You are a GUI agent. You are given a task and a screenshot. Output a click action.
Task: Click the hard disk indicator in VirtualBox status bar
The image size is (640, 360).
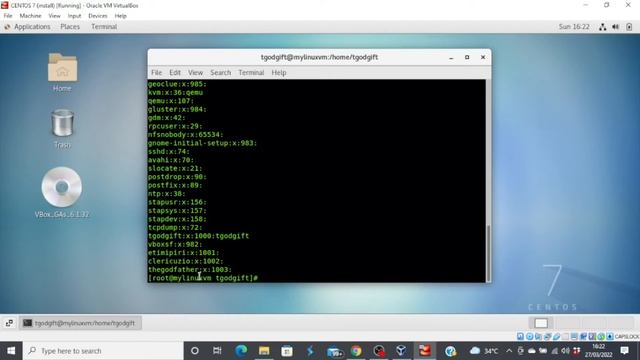(520, 336)
